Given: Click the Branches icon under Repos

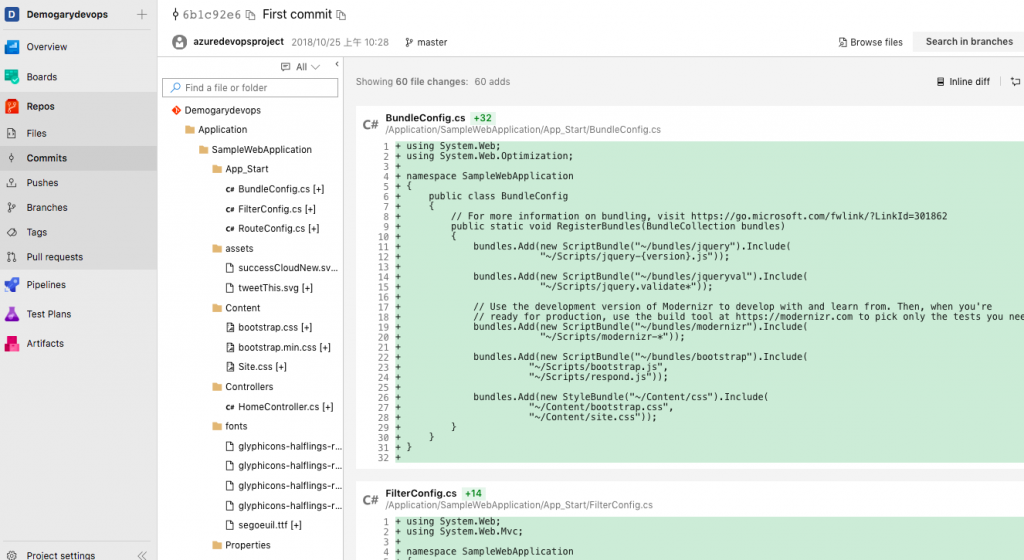Looking at the screenshot, I should click(11, 208).
